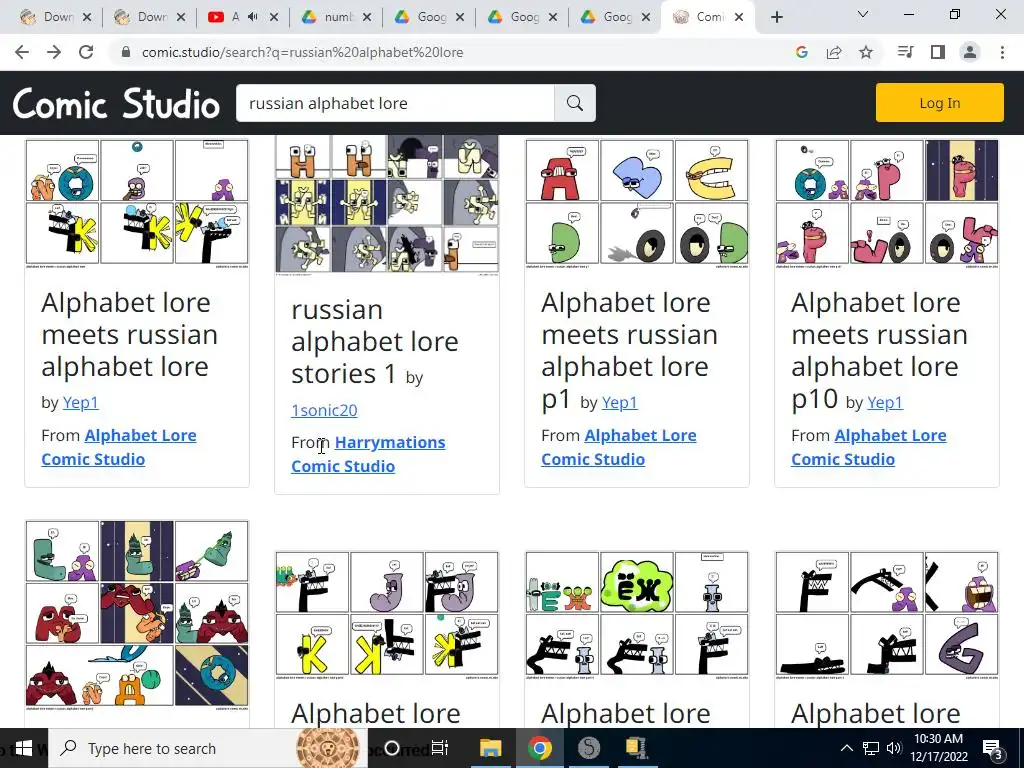Screen dimensions: 1024x768
Task: Reload the page with refresh icon
Action: point(86,52)
